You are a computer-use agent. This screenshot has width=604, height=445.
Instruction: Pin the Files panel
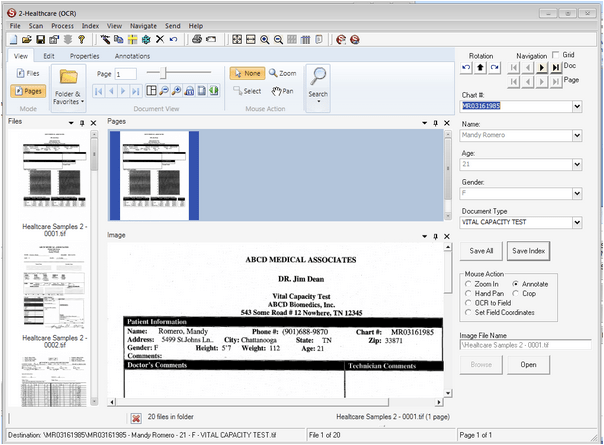click(x=82, y=123)
